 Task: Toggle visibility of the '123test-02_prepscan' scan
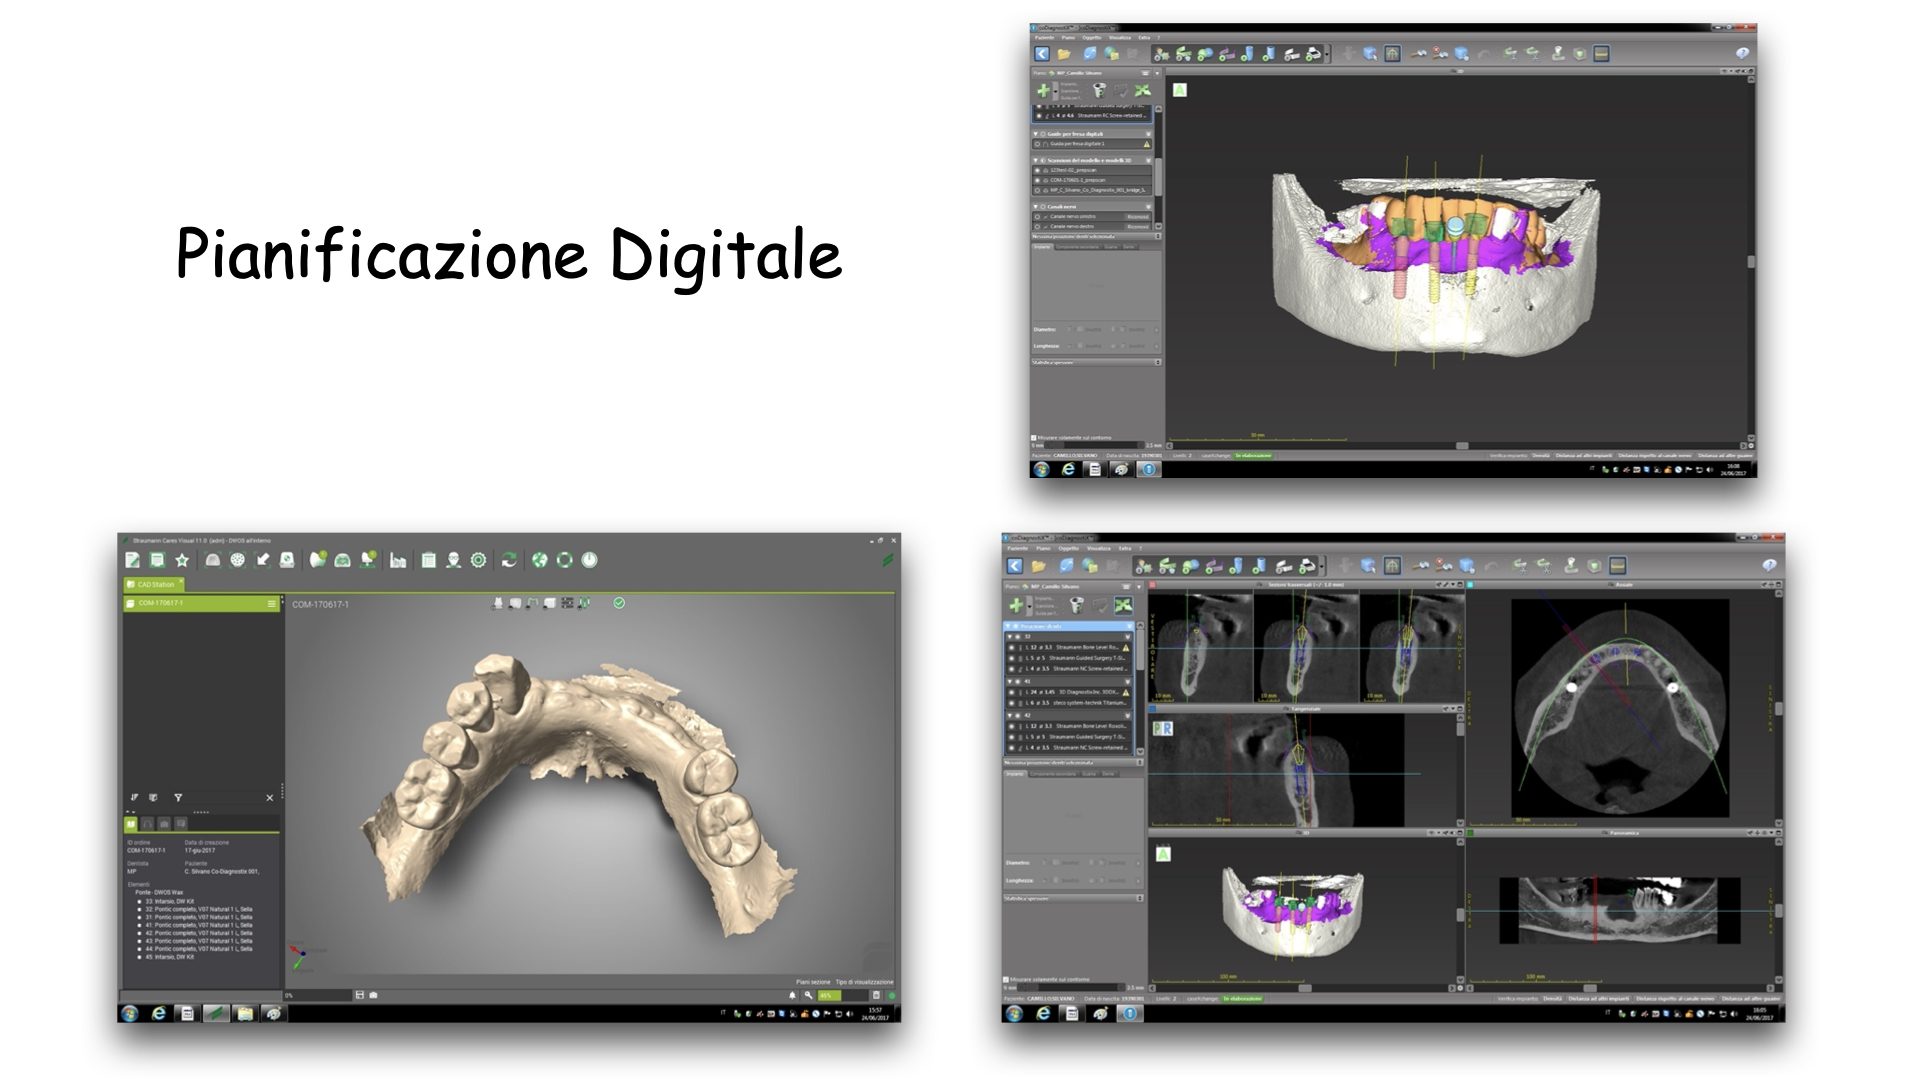click(1037, 170)
